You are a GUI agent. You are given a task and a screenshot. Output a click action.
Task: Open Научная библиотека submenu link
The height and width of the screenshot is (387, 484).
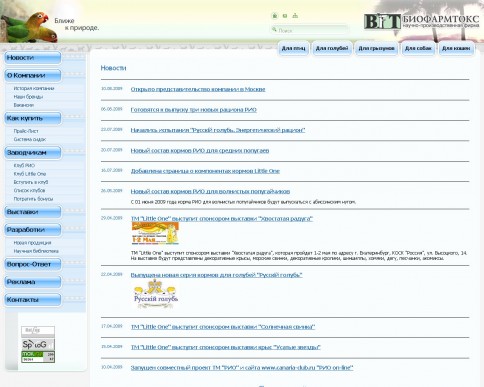pyautogui.click(x=36, y=251)
